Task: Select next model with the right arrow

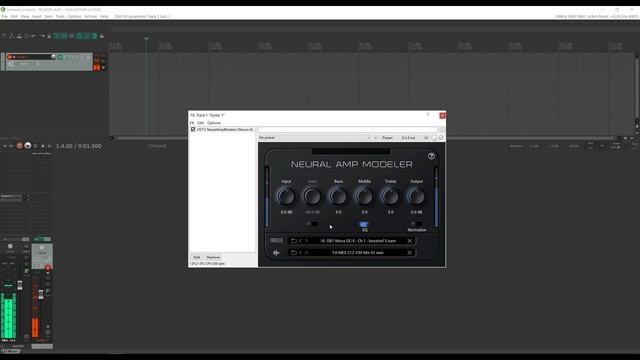Action: [307, 241]
